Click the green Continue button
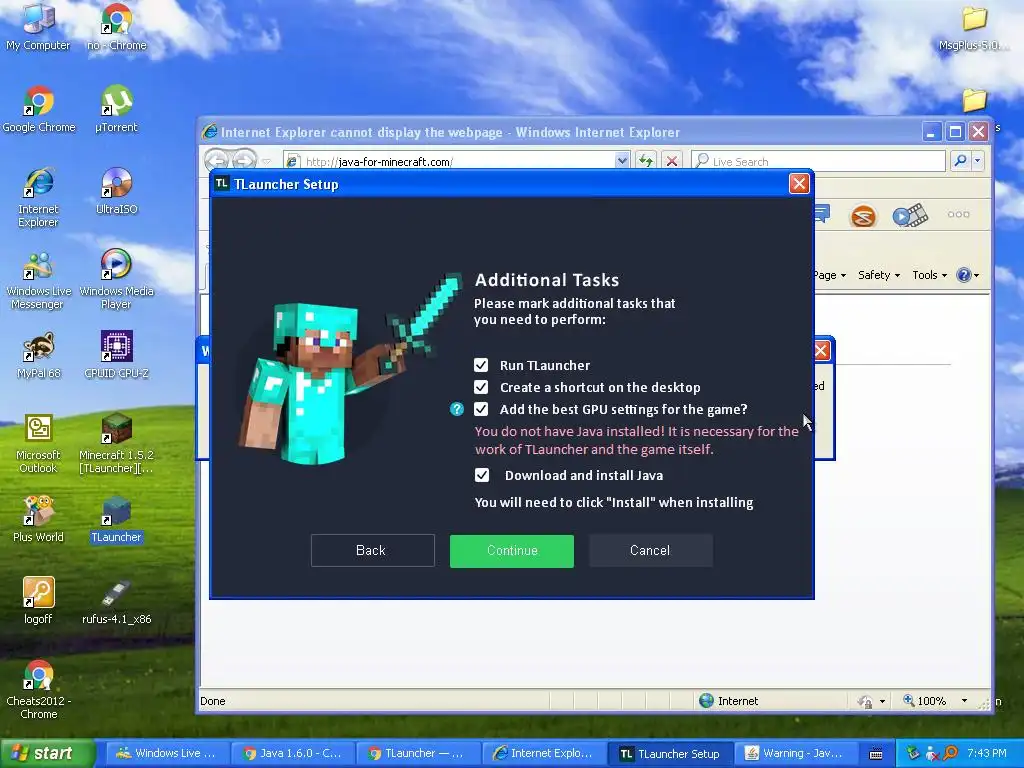 coord(511,551)
